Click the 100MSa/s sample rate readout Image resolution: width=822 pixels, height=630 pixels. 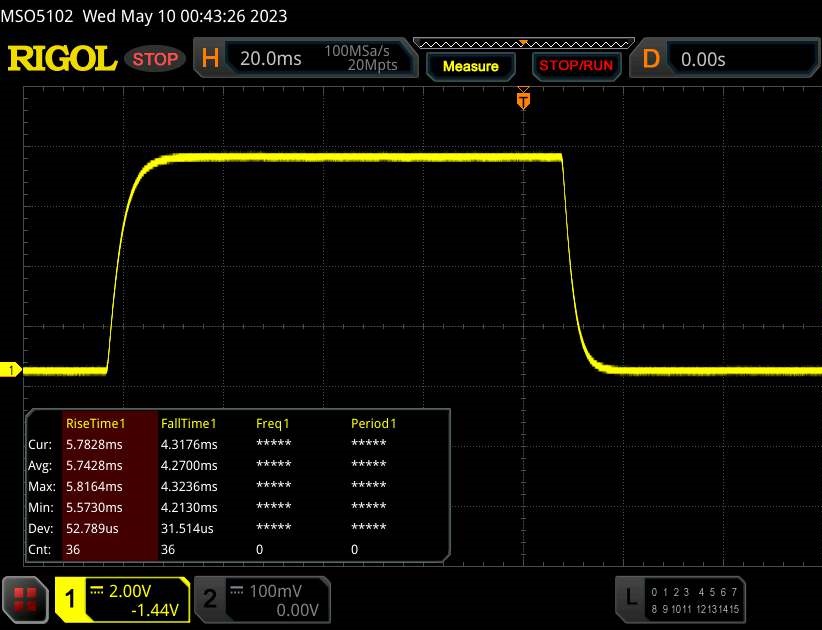tap(356, 51)
